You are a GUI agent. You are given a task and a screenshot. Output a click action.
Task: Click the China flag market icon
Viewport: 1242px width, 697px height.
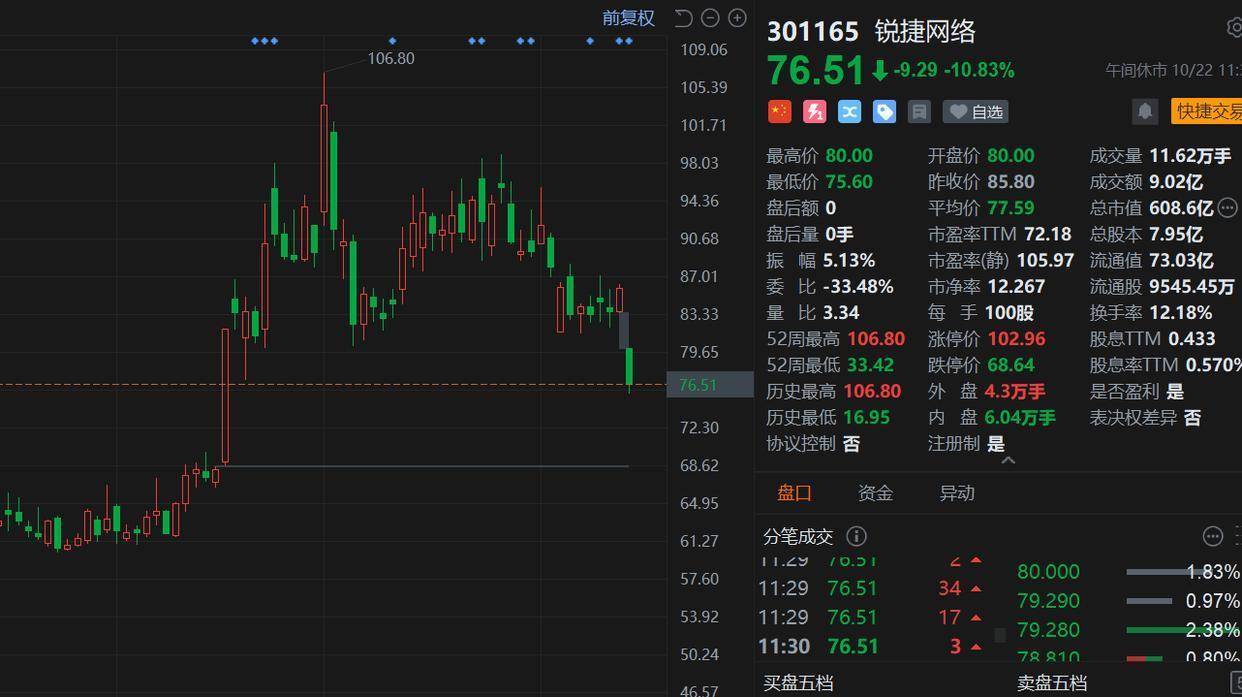coord(779,111)
